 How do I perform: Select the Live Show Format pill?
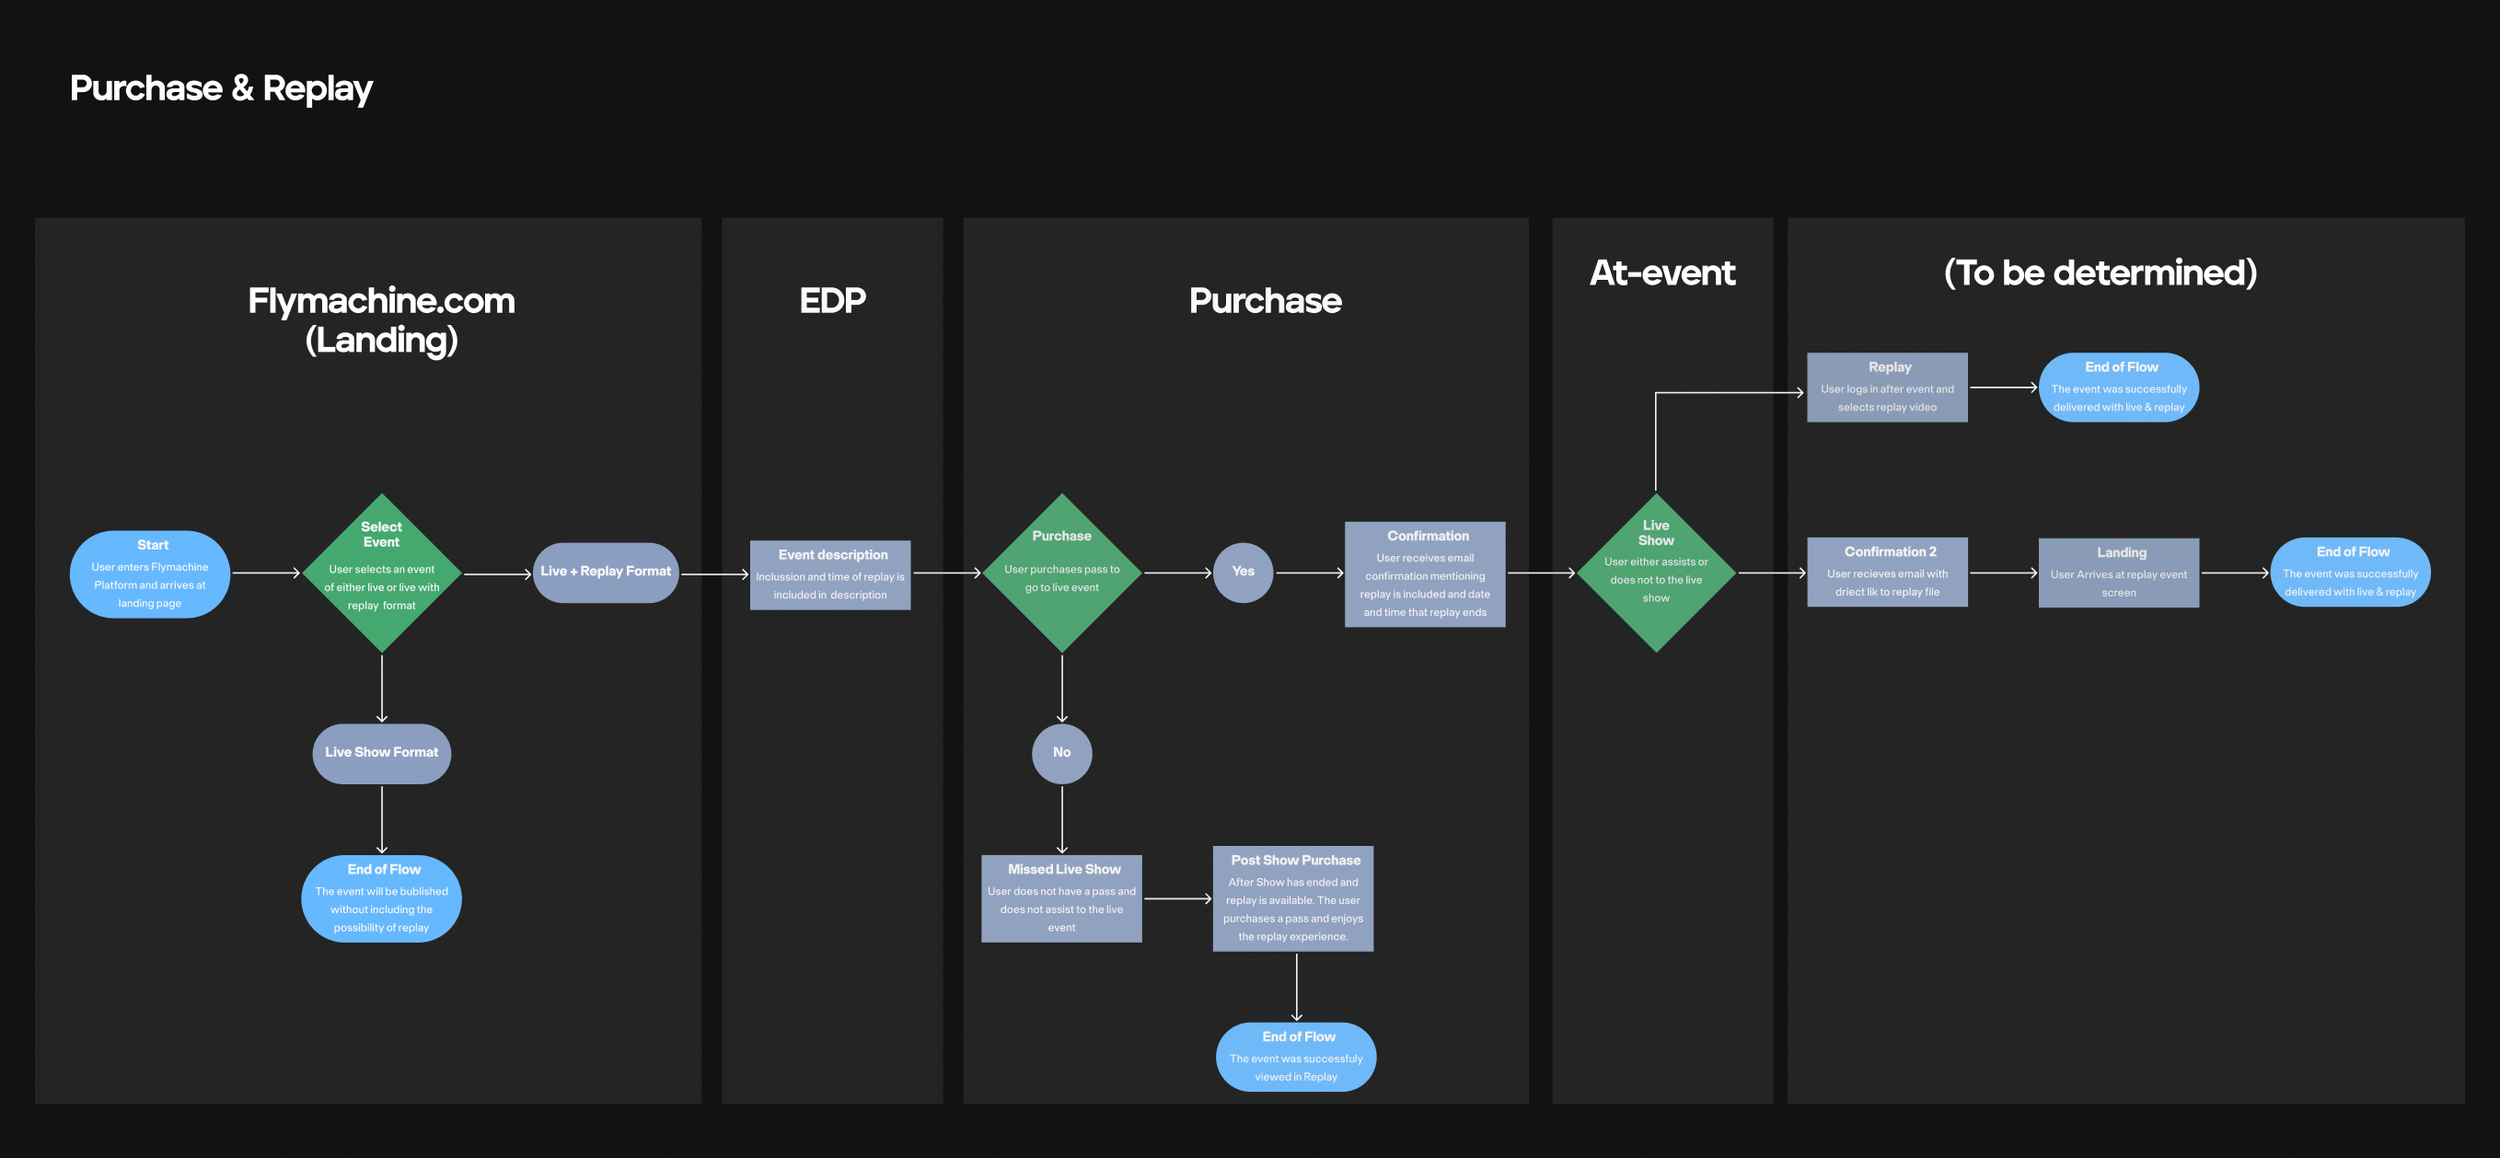[x=381, y=753]
